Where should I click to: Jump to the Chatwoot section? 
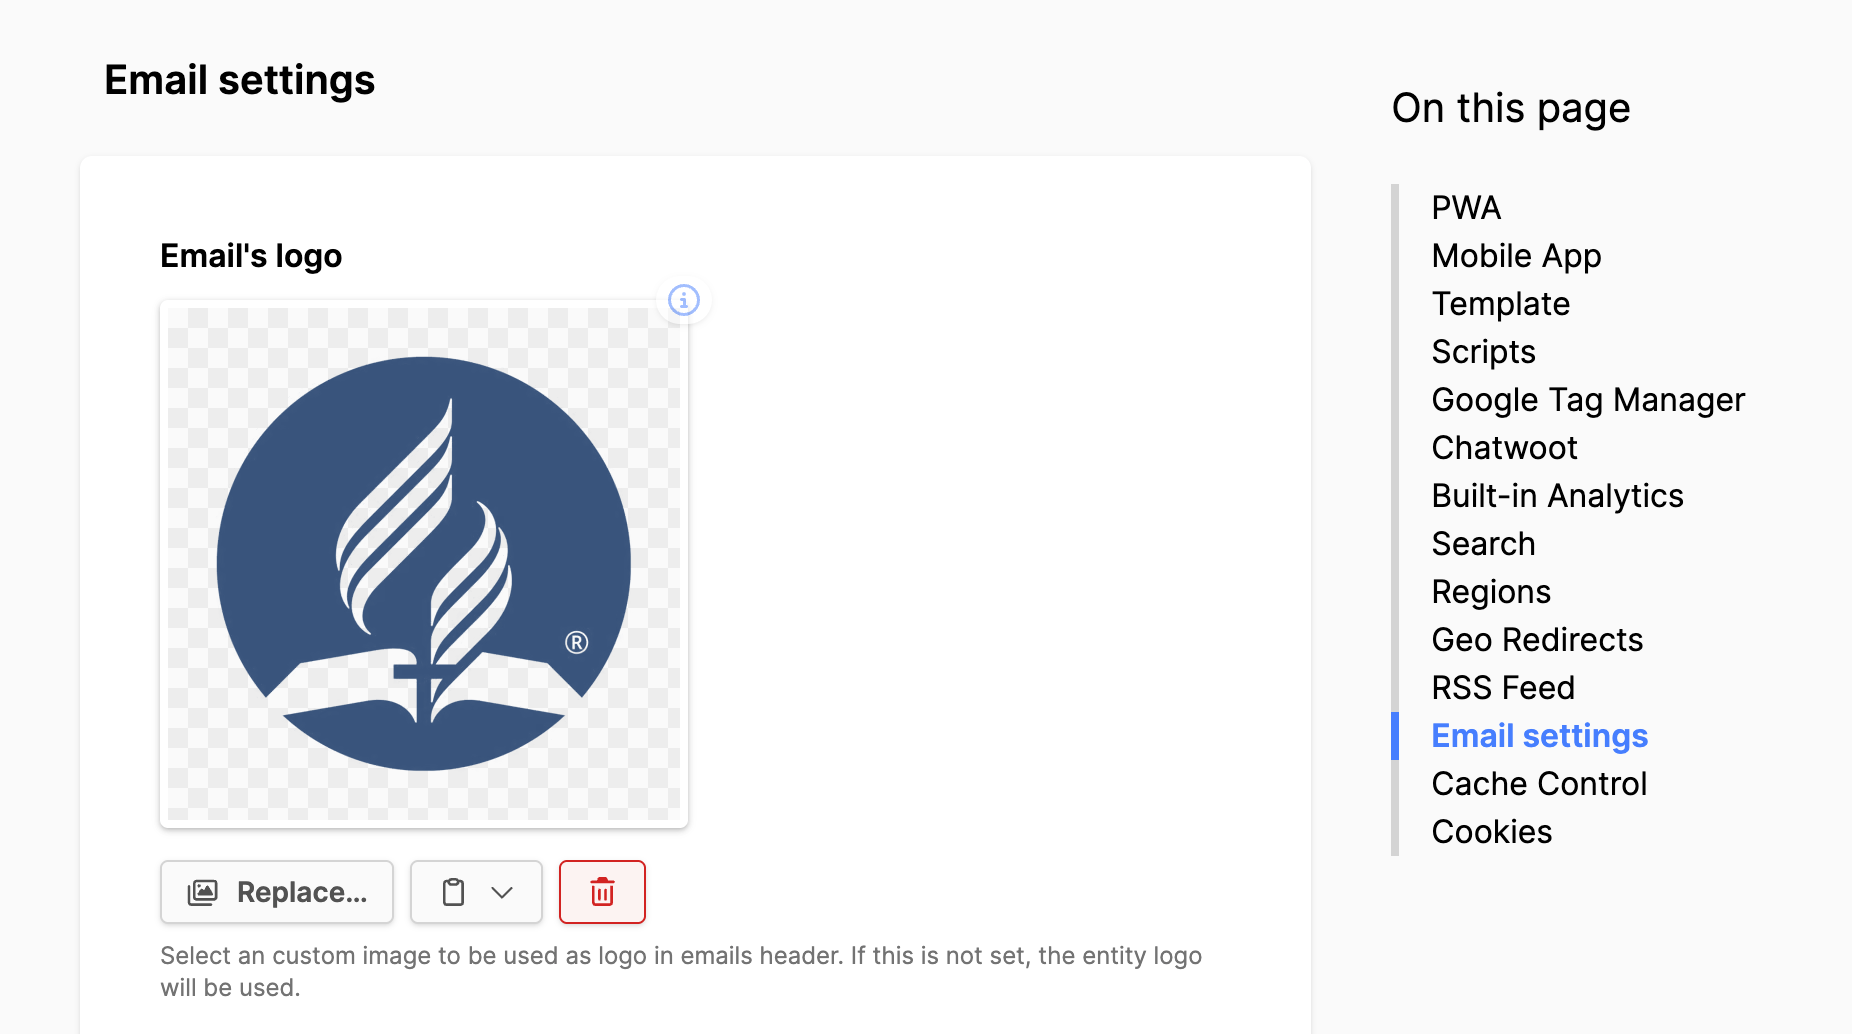1504,448
